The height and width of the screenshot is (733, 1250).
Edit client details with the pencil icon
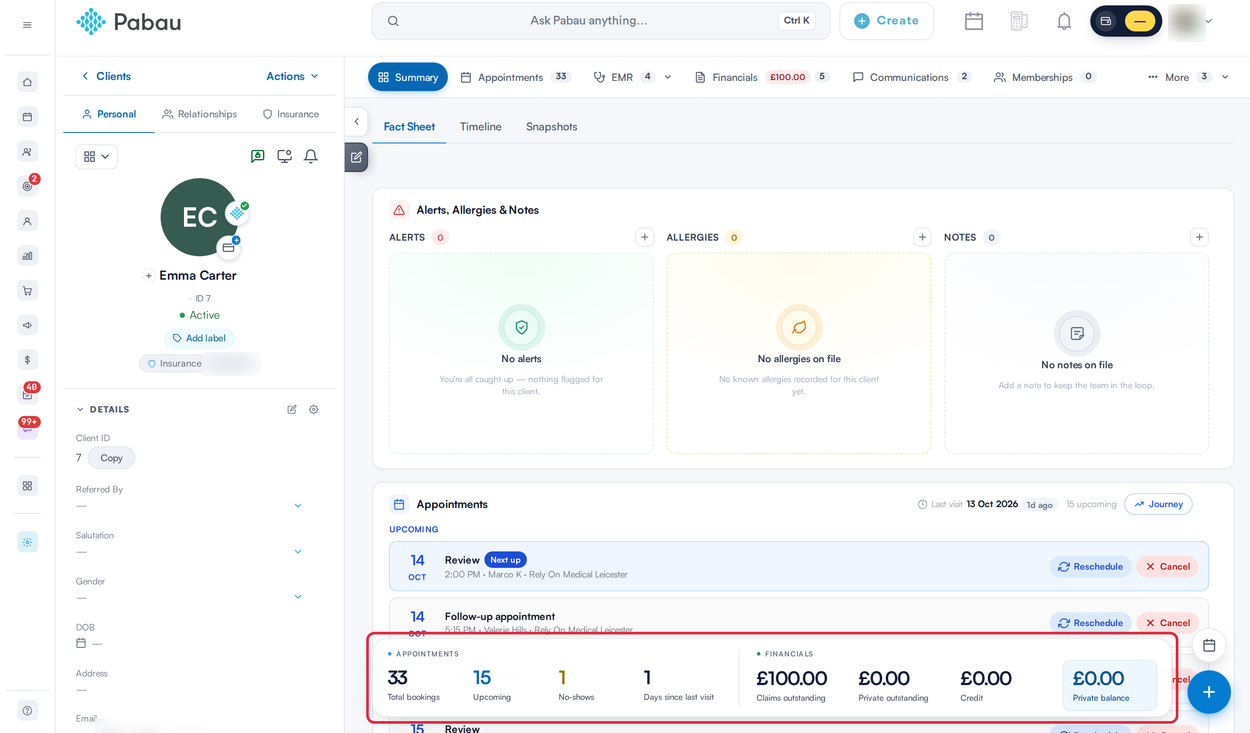click(292, 409)
